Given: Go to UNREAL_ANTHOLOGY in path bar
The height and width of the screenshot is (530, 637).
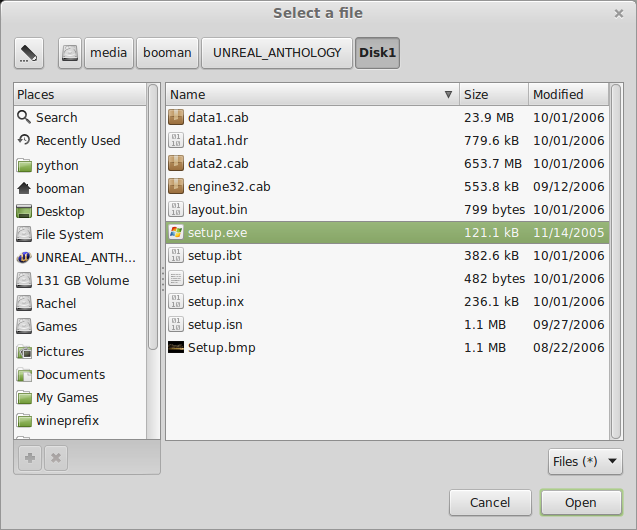Looking at the screenshot, I should [277, 53].
